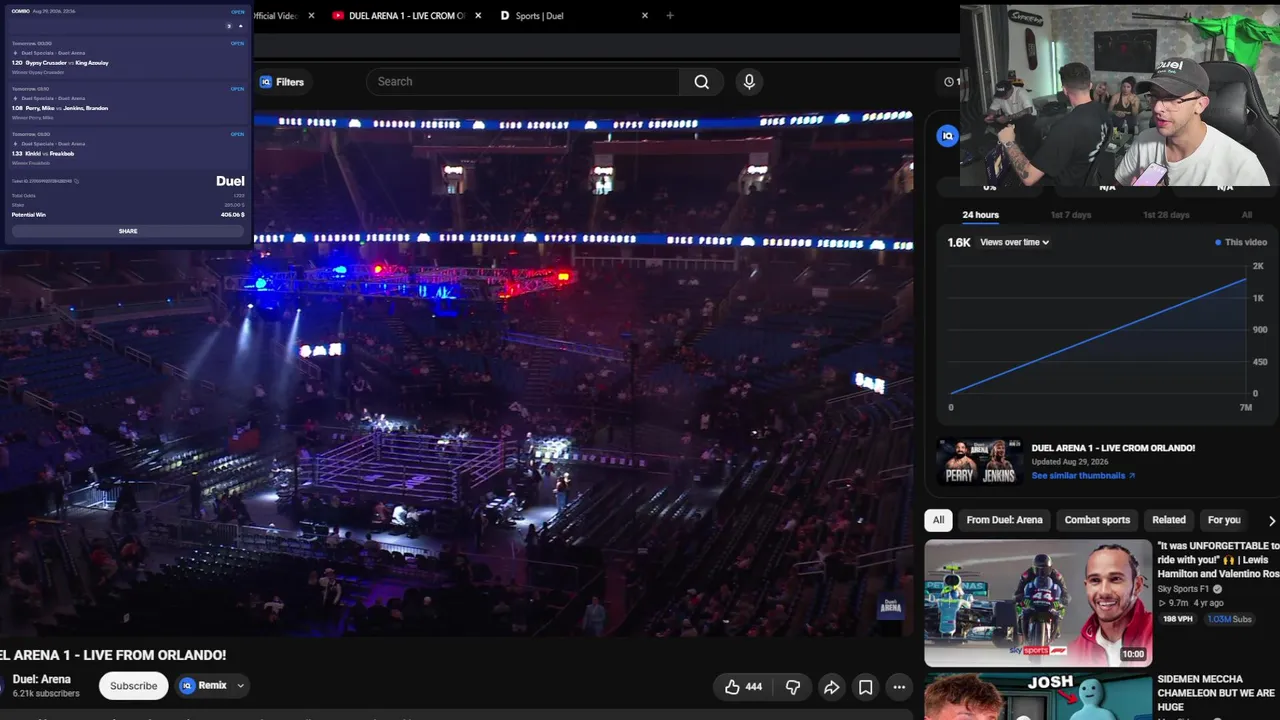Open the three-dot more actions menu
This screenshot has width=1280, height=720.
899,687
